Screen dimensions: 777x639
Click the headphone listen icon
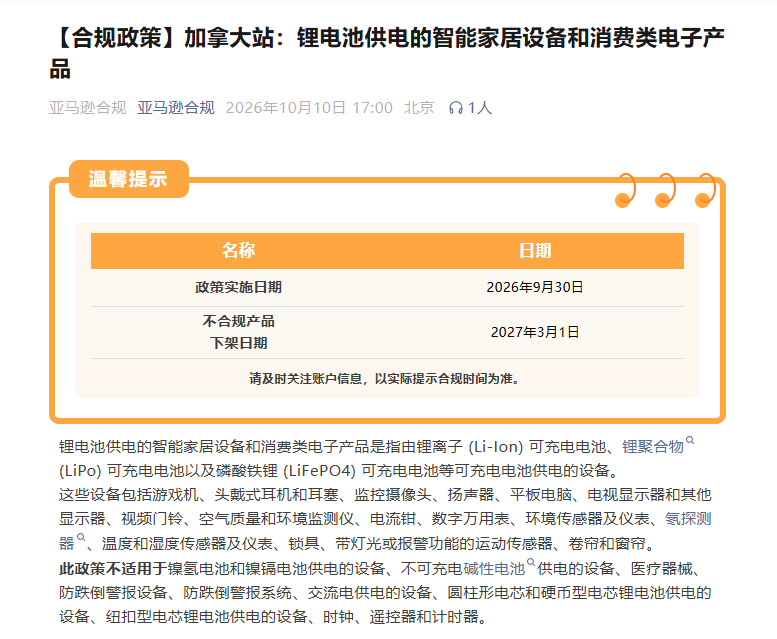[455, 108]
